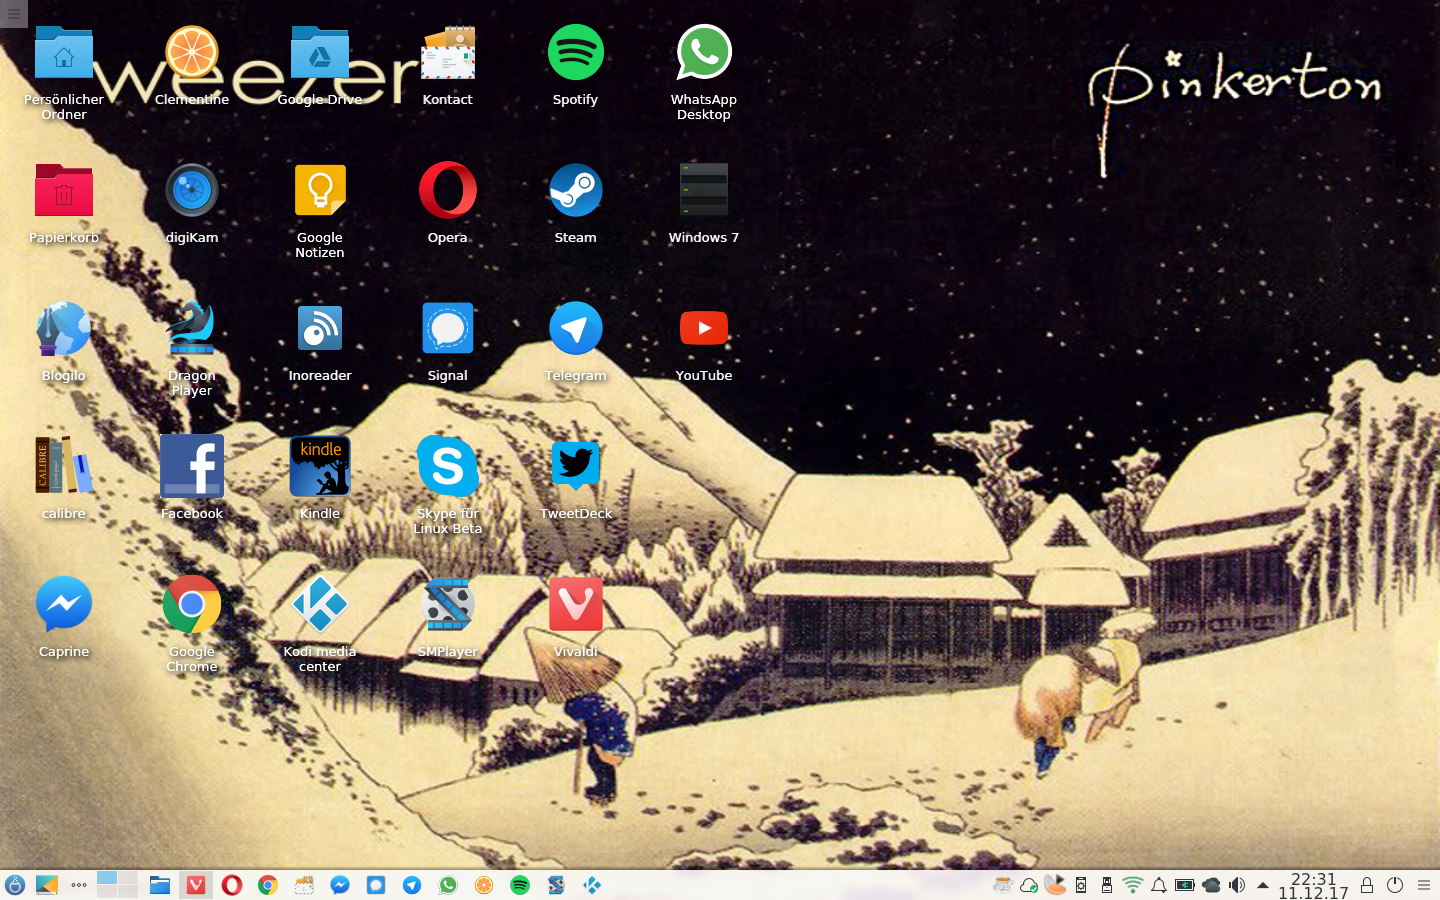Viewport: 1440px width, 900px height.
Task: Click the Clementine orange taskbar icon
Action: tap(484, 885)
